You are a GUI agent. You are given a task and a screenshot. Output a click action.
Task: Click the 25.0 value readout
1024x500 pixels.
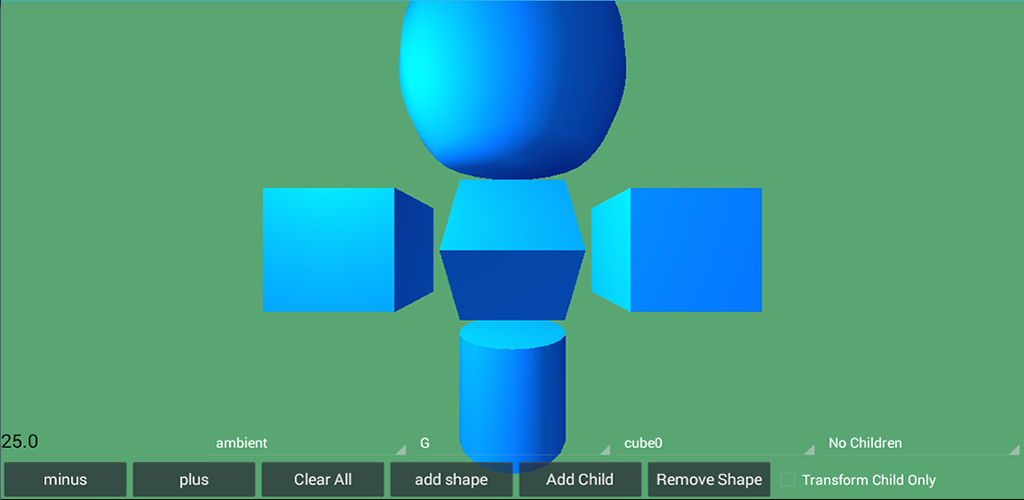pyautogui.click(x=20, y=441)
